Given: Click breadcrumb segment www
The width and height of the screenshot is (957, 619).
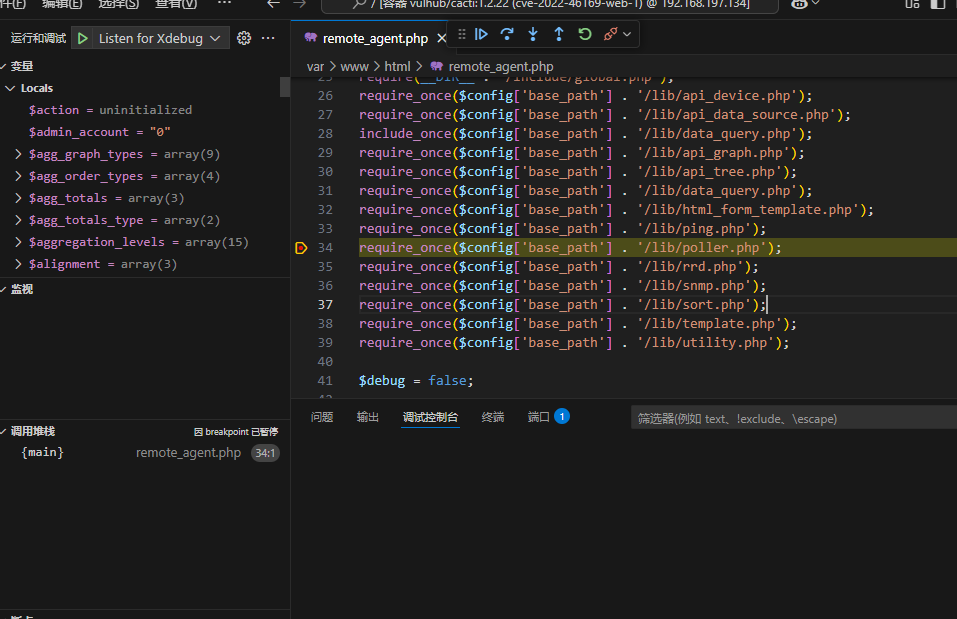Looking at the screenshot, I should pyautogui.click(x=355, y=67).
